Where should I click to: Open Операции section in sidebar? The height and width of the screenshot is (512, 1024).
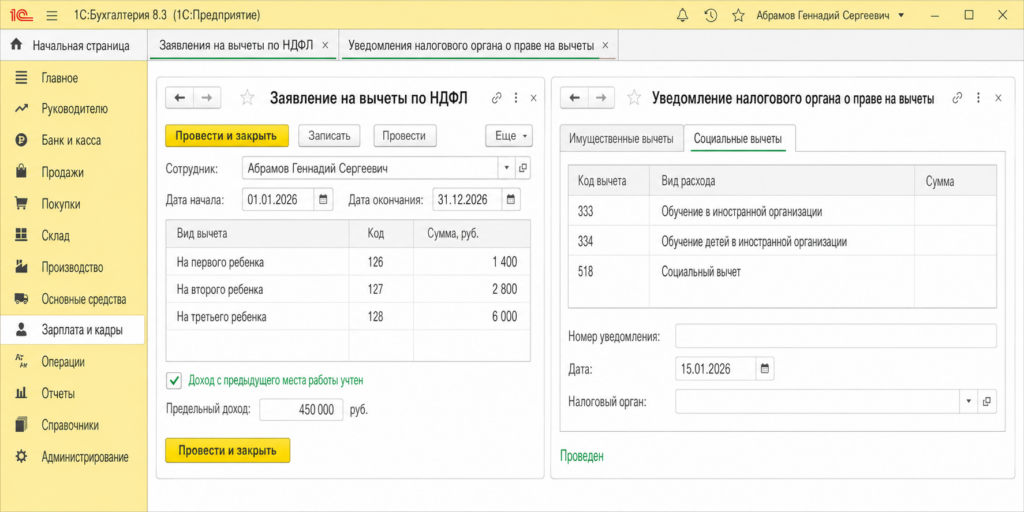pyautogui.click(x=73, y=362)
